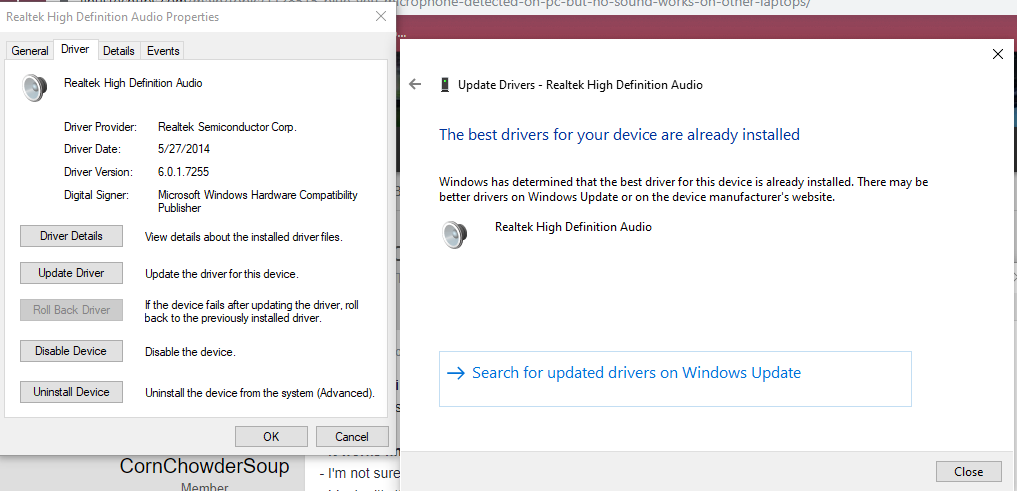Image resolution: width=1017 pixels, height=491 pixels.
Task: Click the Roll Back Driver button
Action: click(71, 310)
